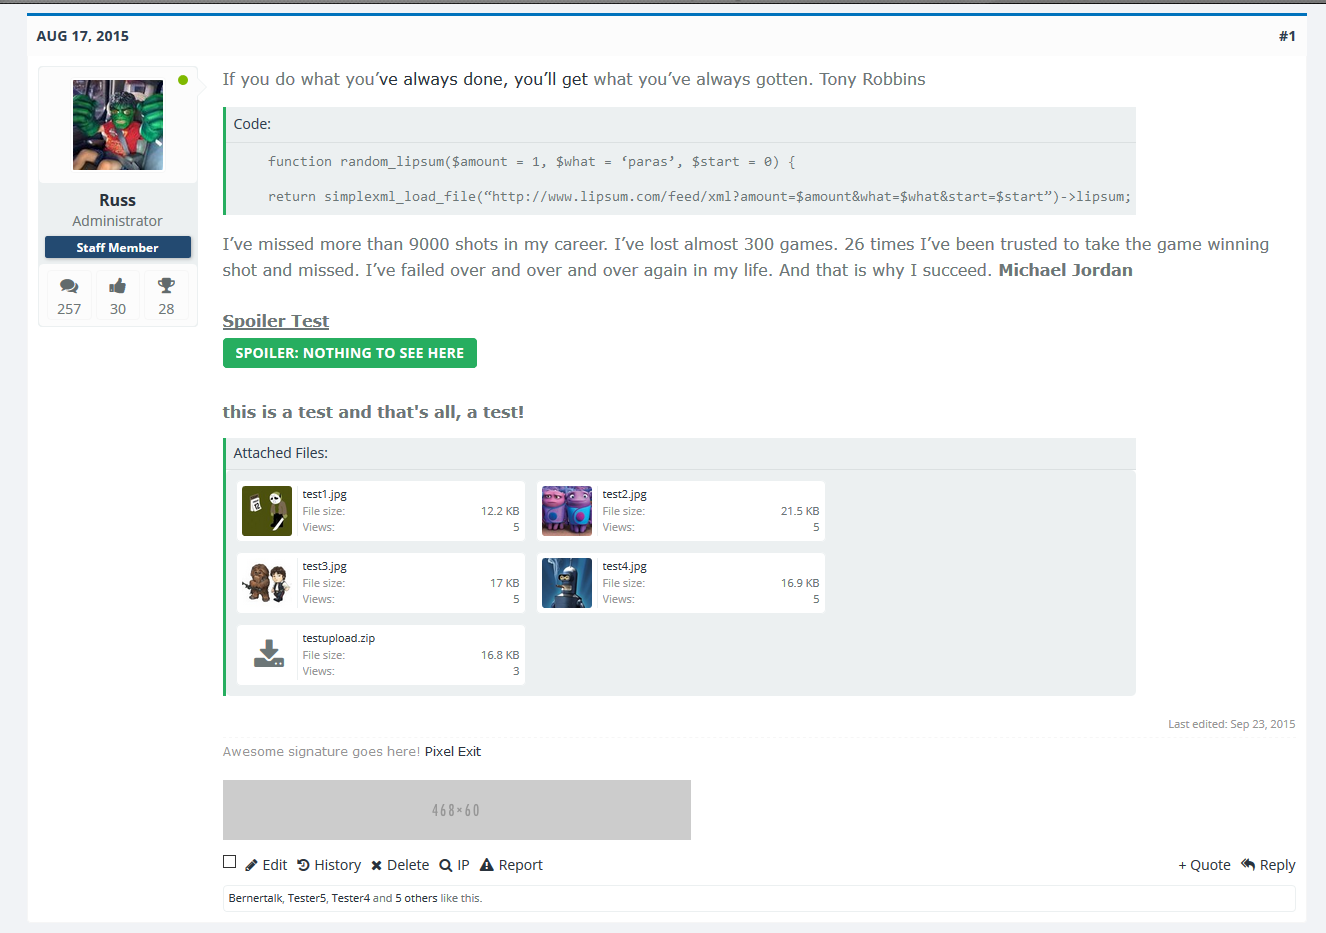Click the download icon for testupload.zip
The width and height of the screenshot is (1326, 933).
coord(269,654)
